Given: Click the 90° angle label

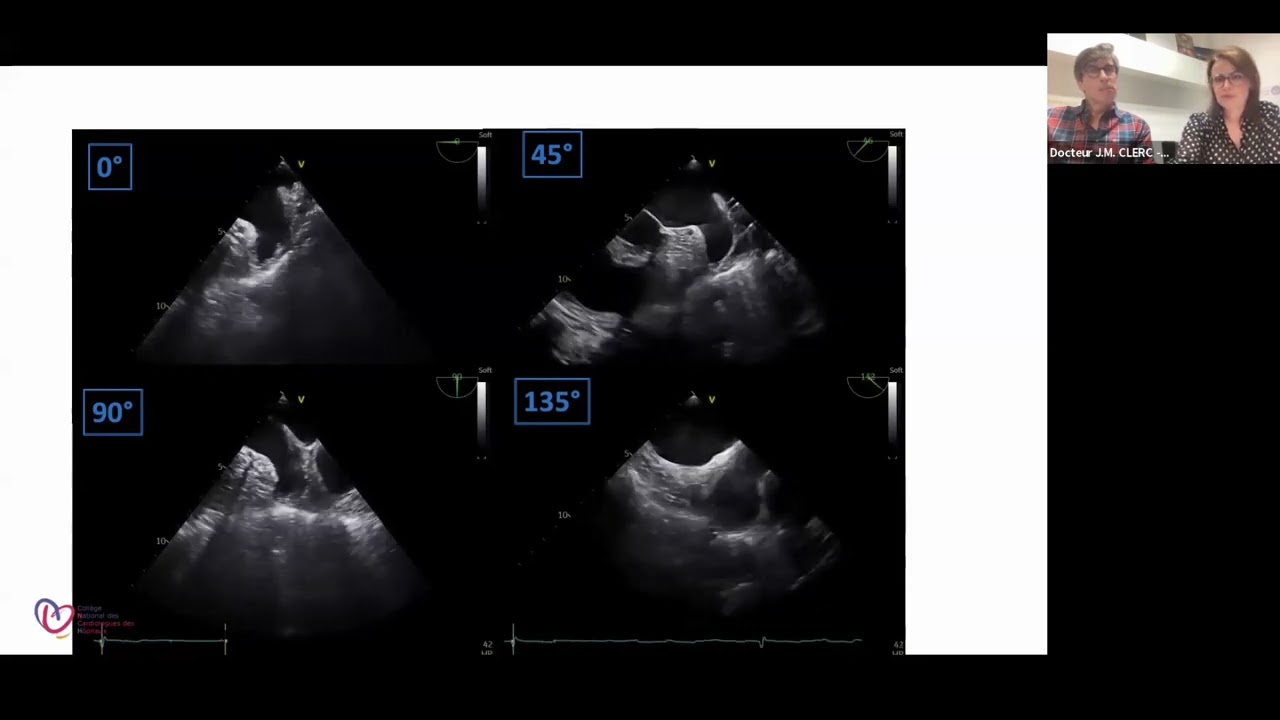Looking at the screenshot, I should coord(113,412).
